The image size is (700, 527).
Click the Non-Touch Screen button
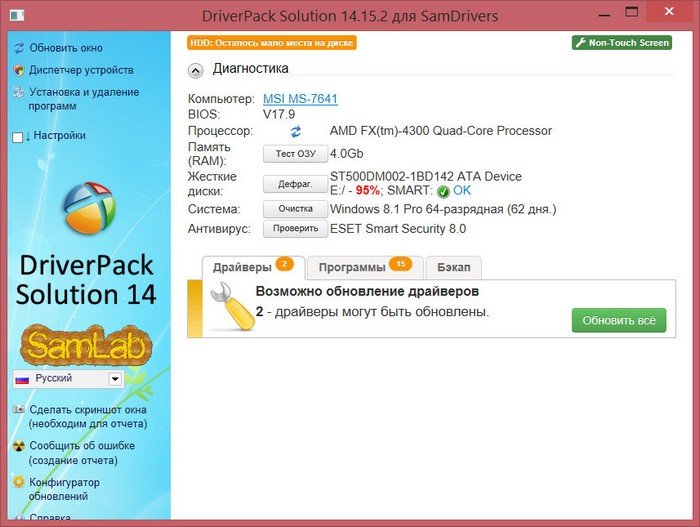coord(622,43)
